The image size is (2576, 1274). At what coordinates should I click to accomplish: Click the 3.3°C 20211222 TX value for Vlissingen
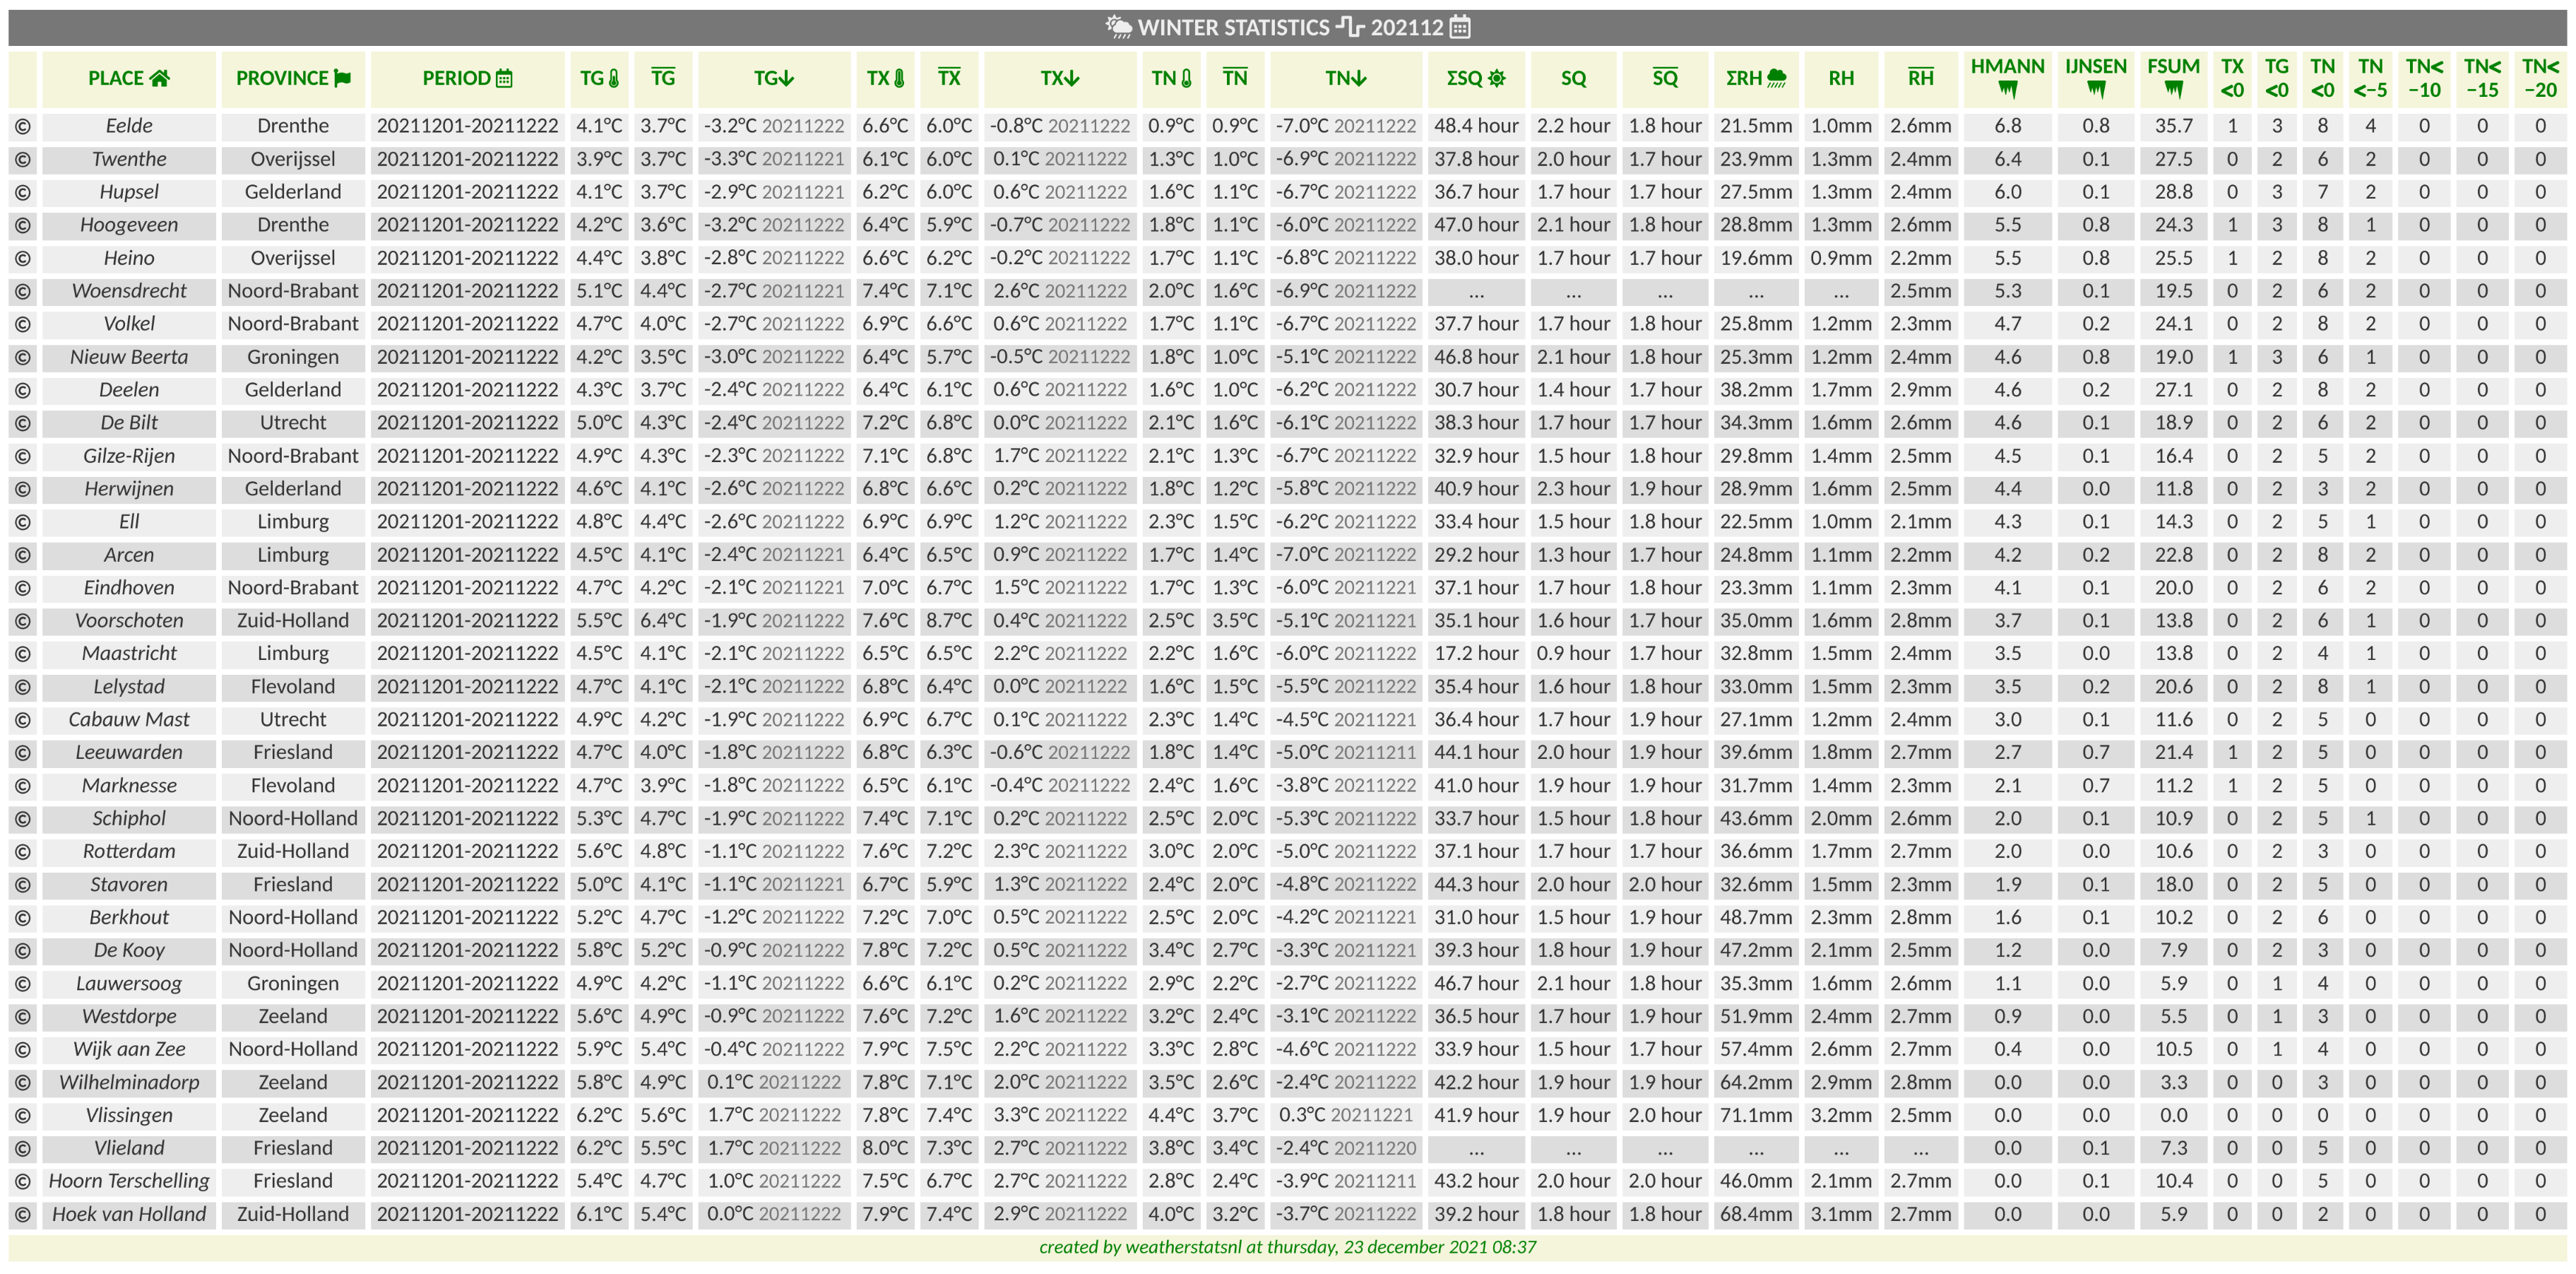pos(1059,1115)
